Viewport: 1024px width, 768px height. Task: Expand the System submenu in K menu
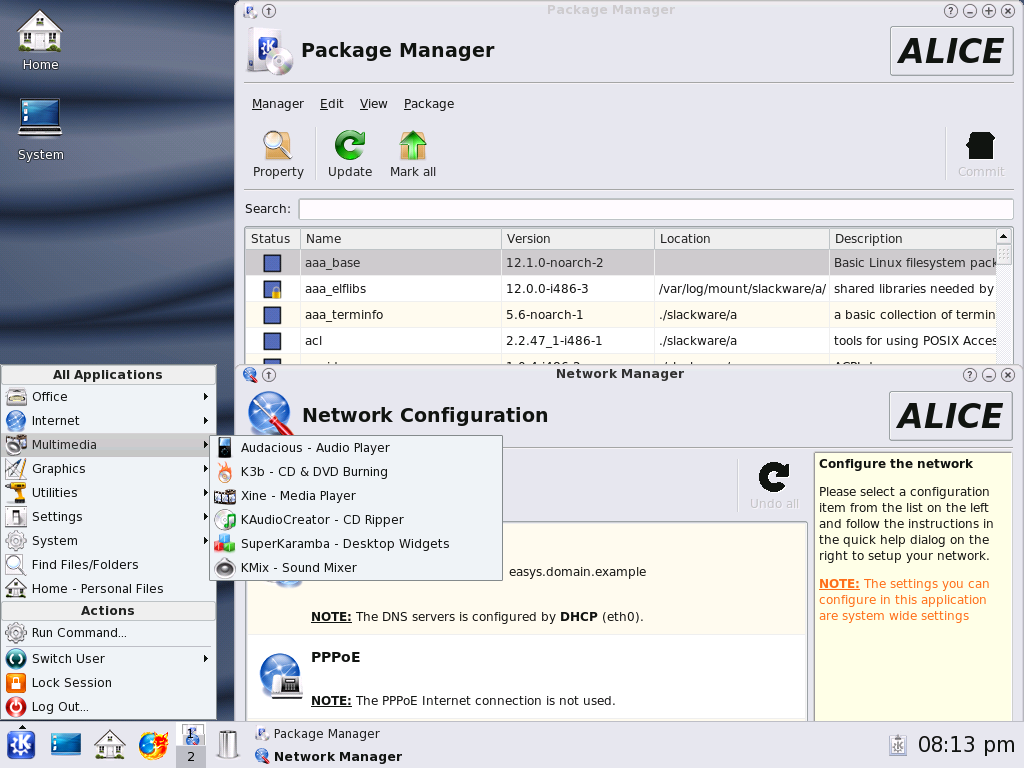[x=108, y=541]
